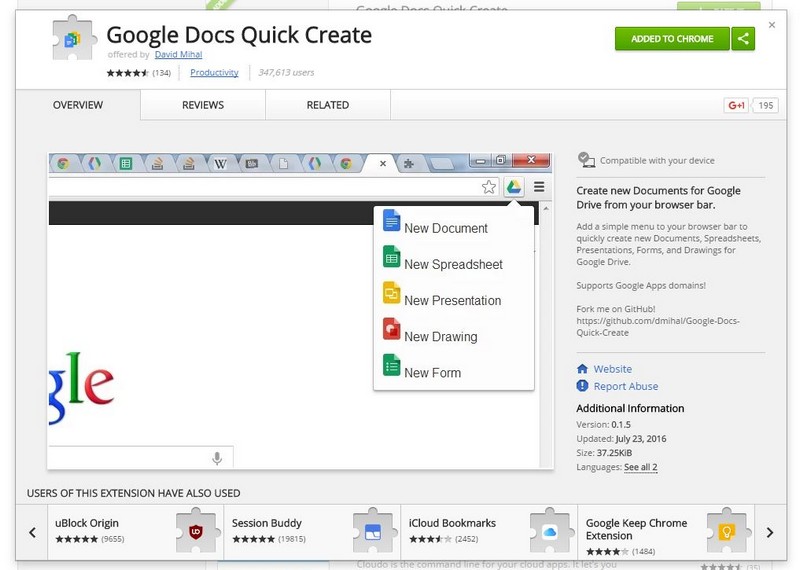Click the Website home icon
Viewport: 800px width, 570px height.
pos(582,369)
